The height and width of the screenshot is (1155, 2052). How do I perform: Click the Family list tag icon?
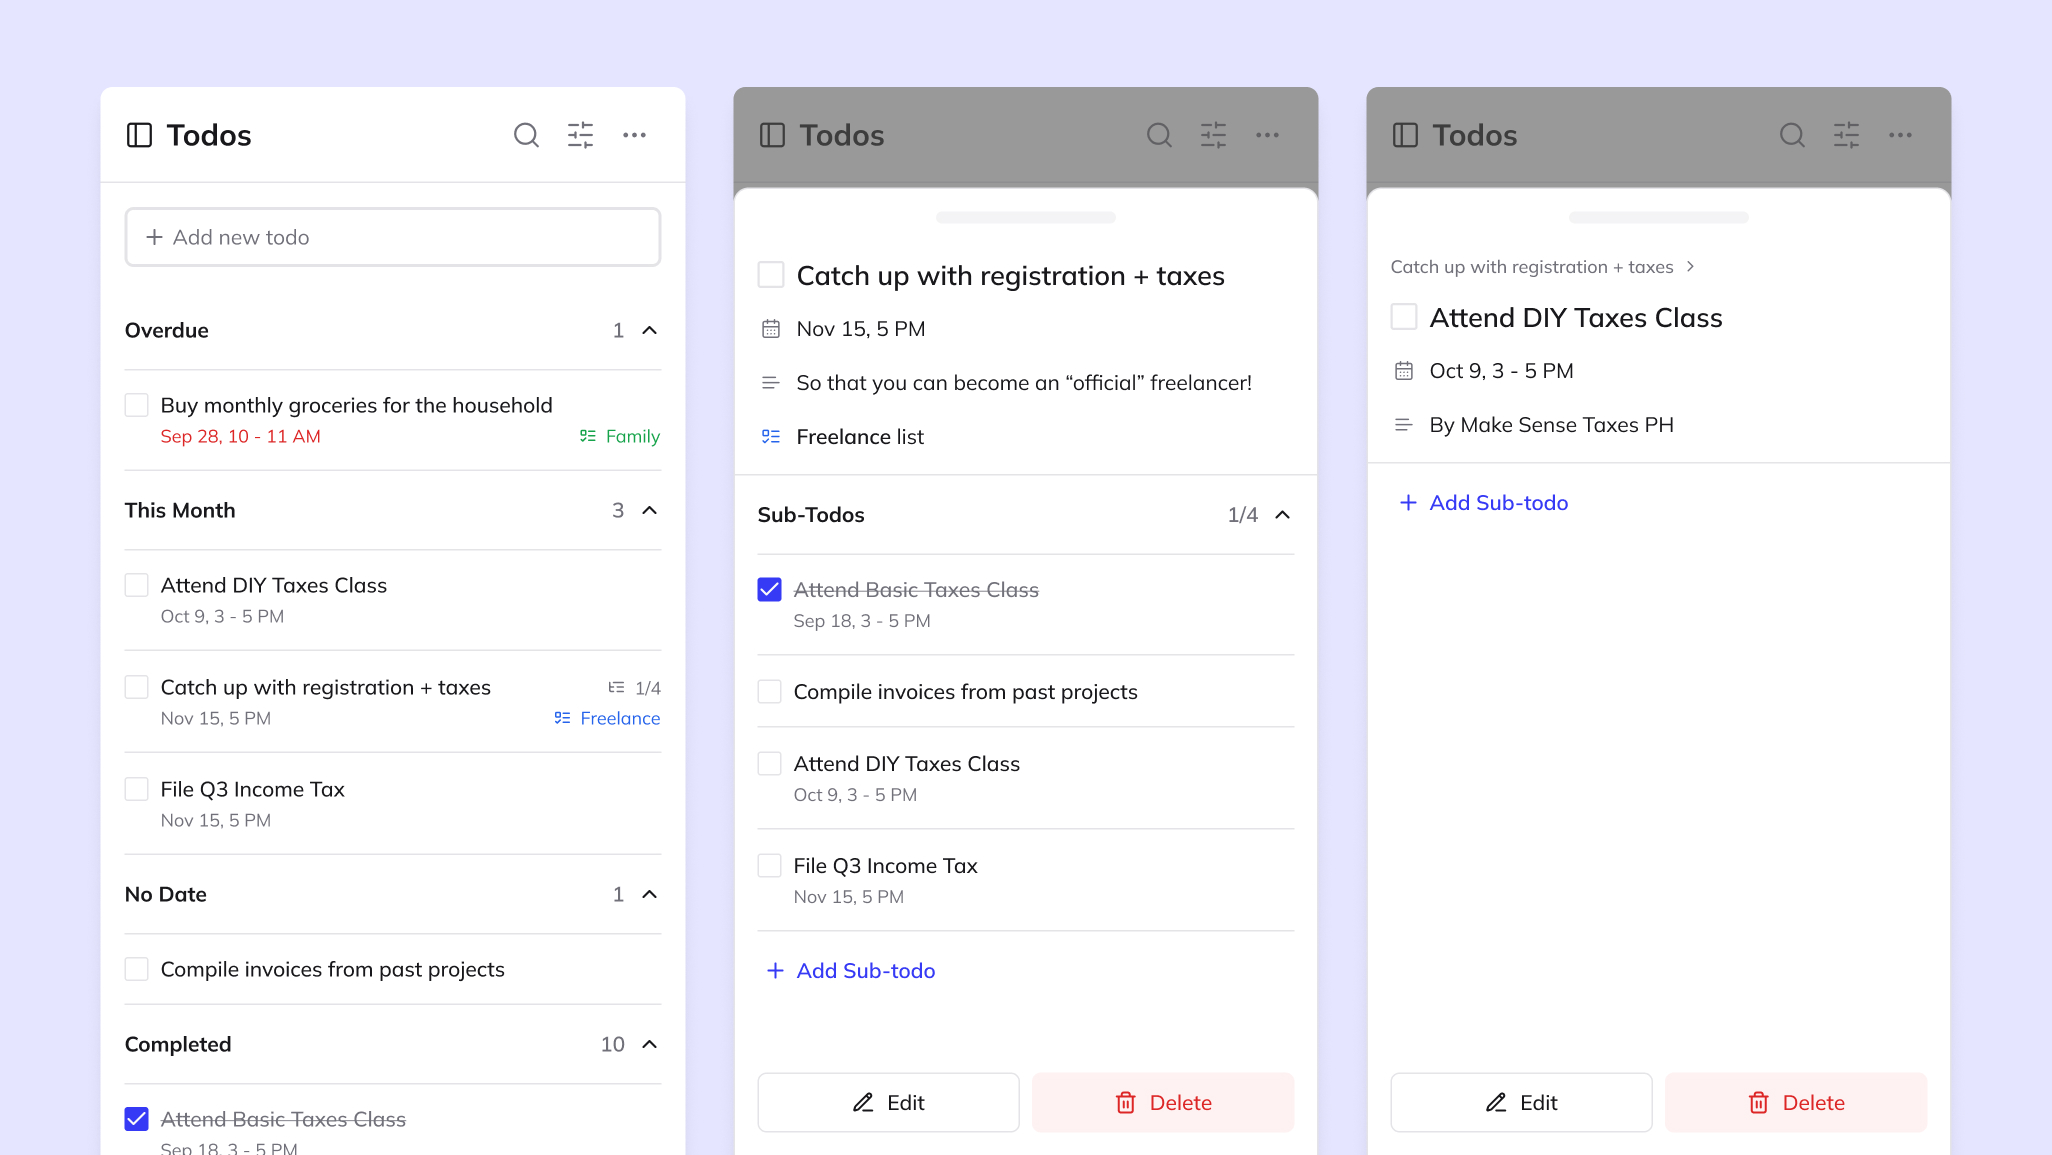coord(588,436)
